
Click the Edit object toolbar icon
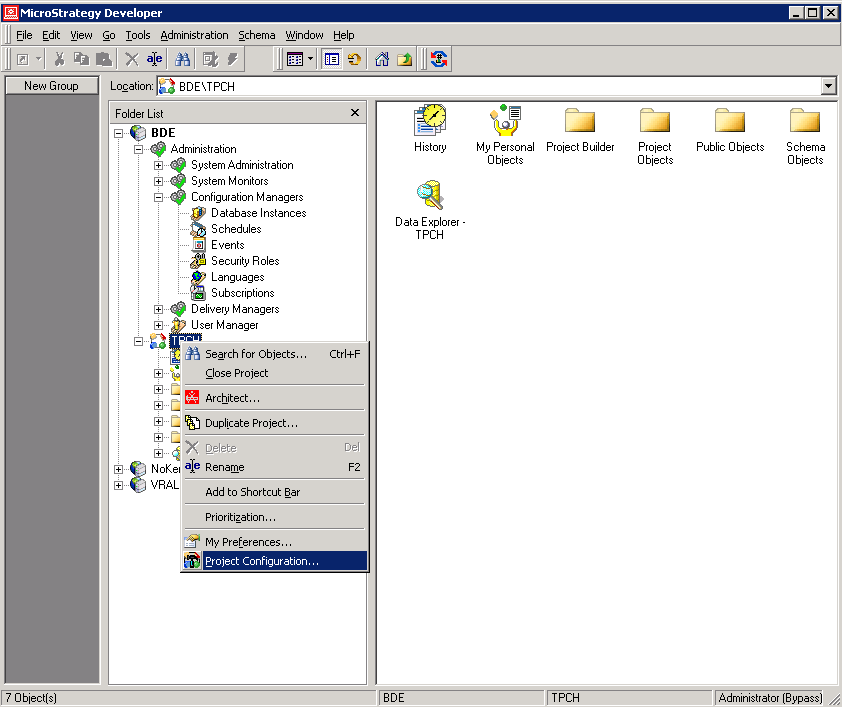pos(210,59)
